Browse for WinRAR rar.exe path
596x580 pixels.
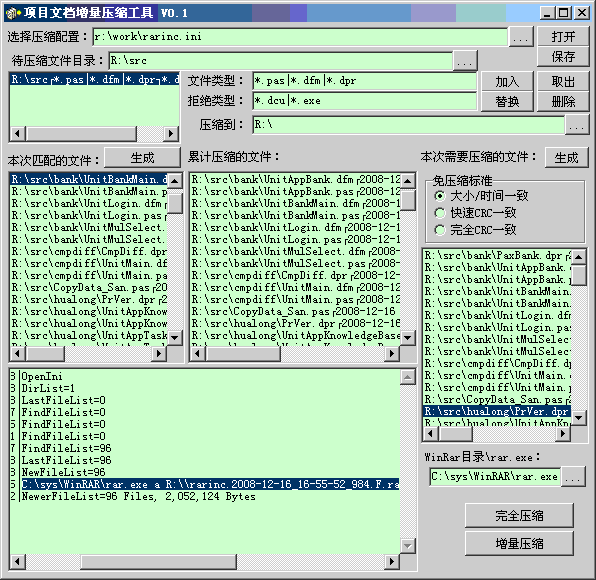(572, 477)
